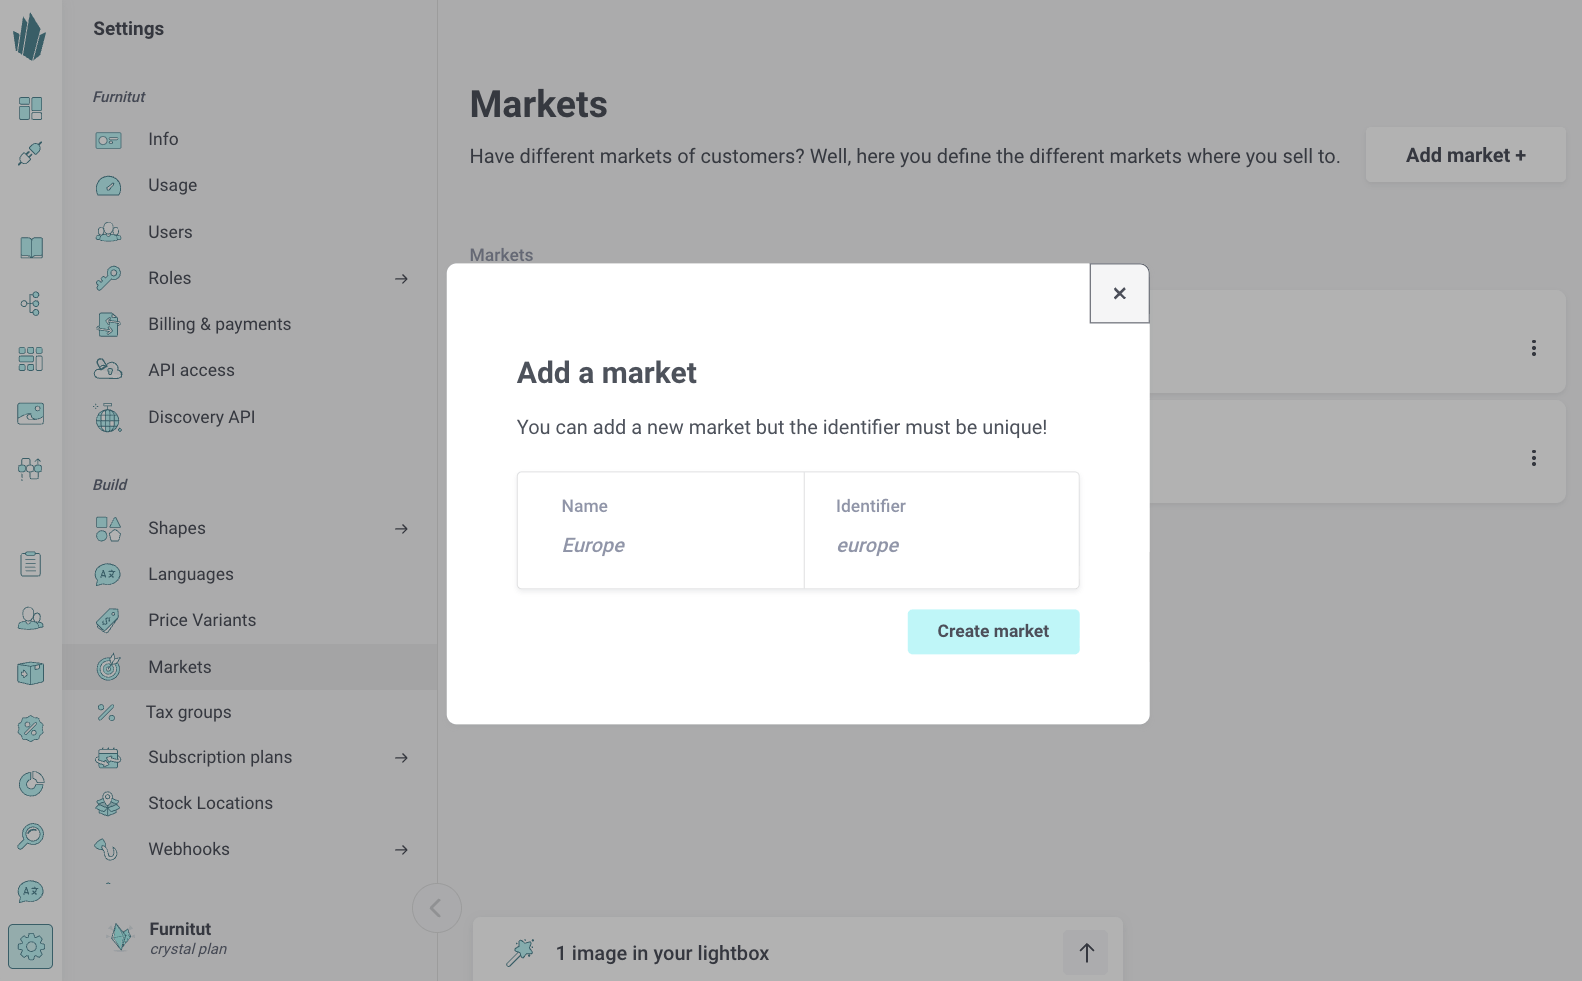Expand the Shapes submenu arrow

(x=401, y=529)
